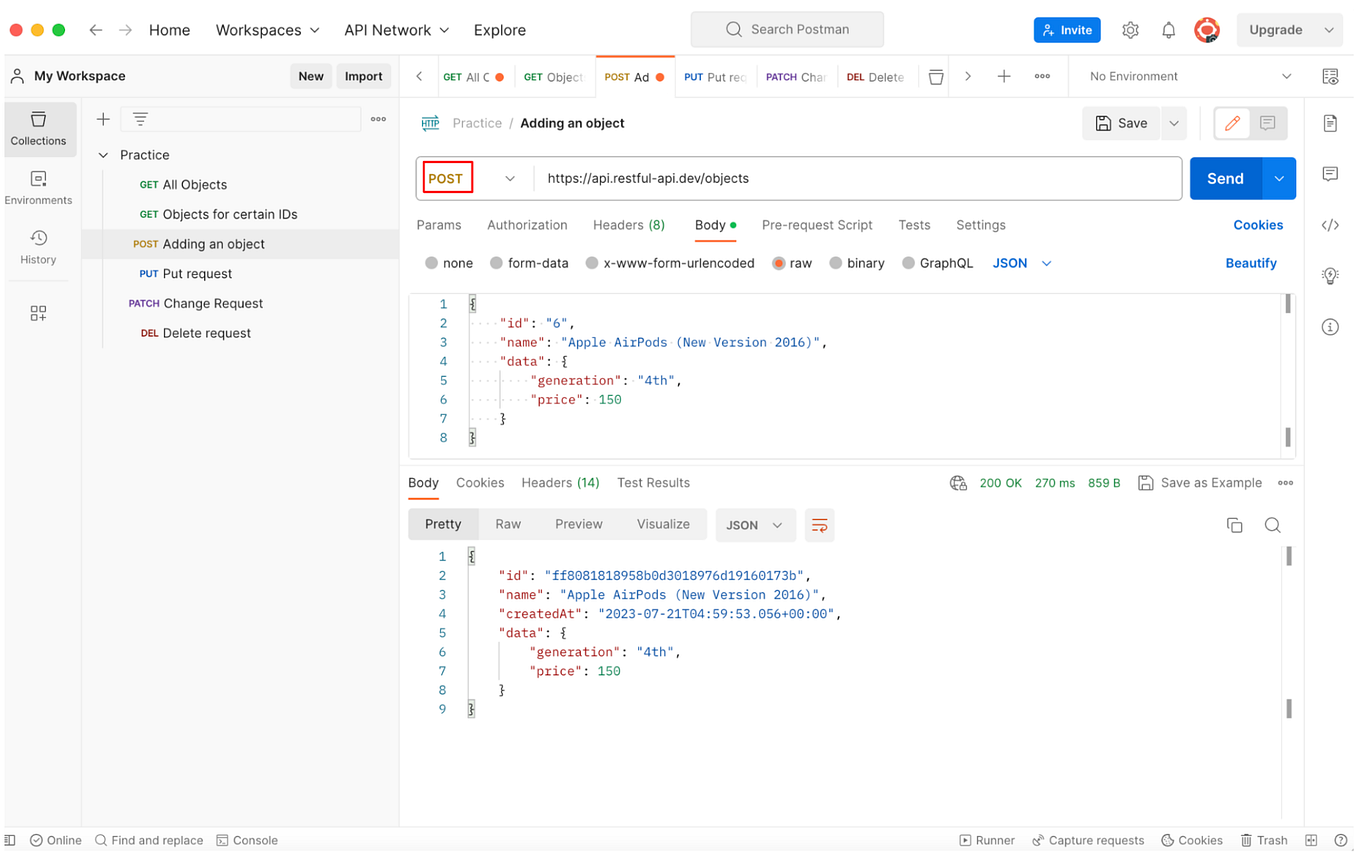Open the History sidebar panel
Viewport: 1358px width, 857px height.
pos(38,247)
